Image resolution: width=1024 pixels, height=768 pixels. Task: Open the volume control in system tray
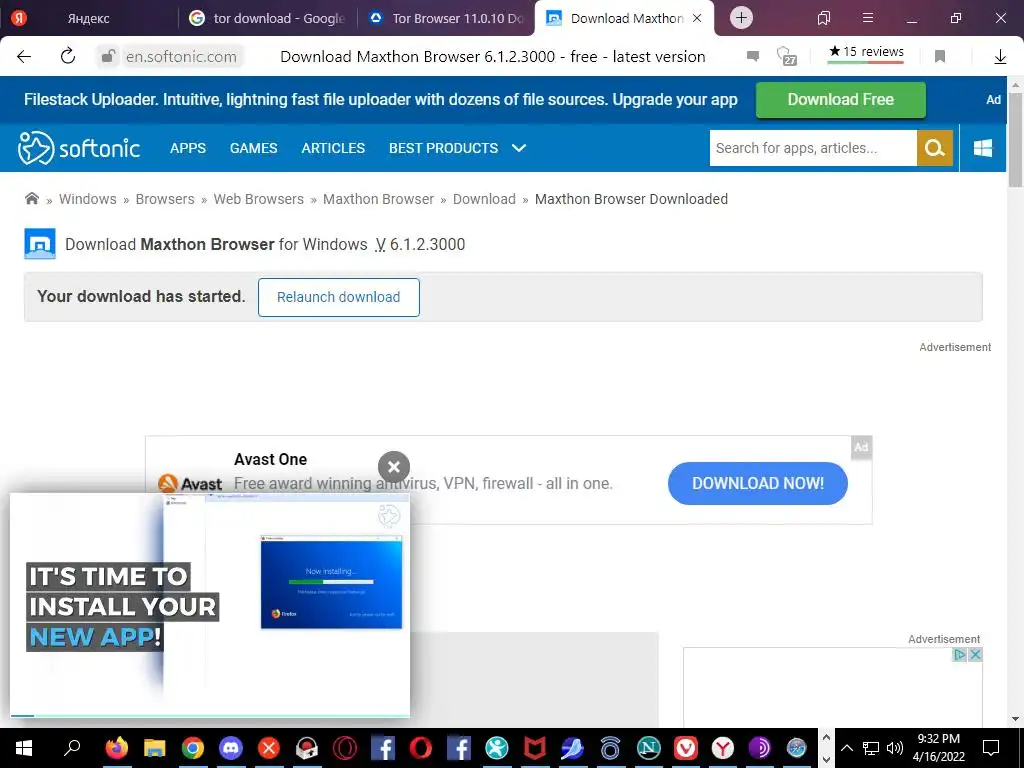[895, 748]
